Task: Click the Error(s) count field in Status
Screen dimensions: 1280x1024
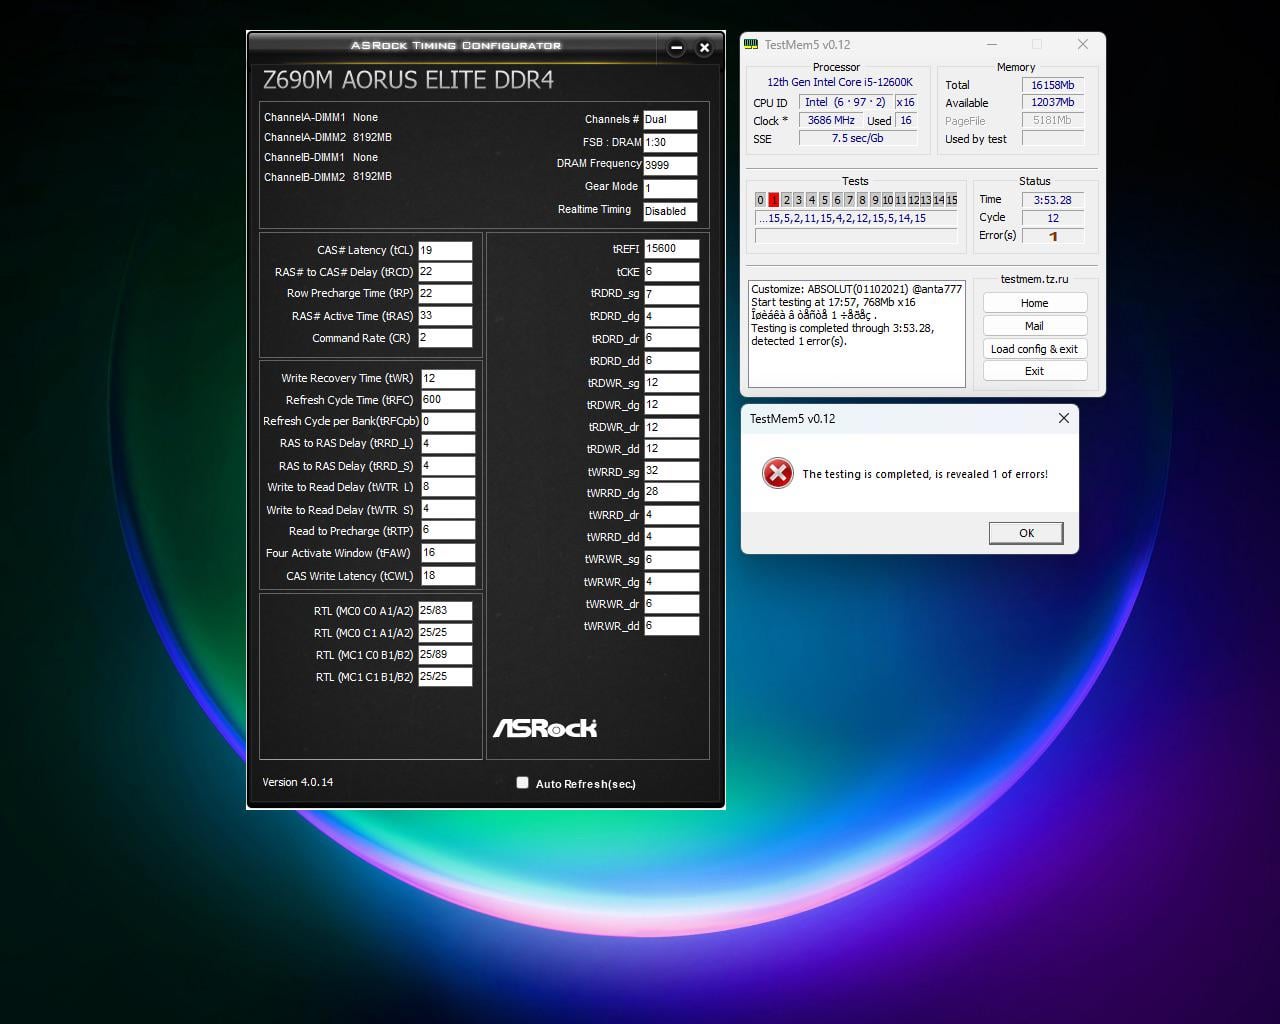Action: 1053,236
